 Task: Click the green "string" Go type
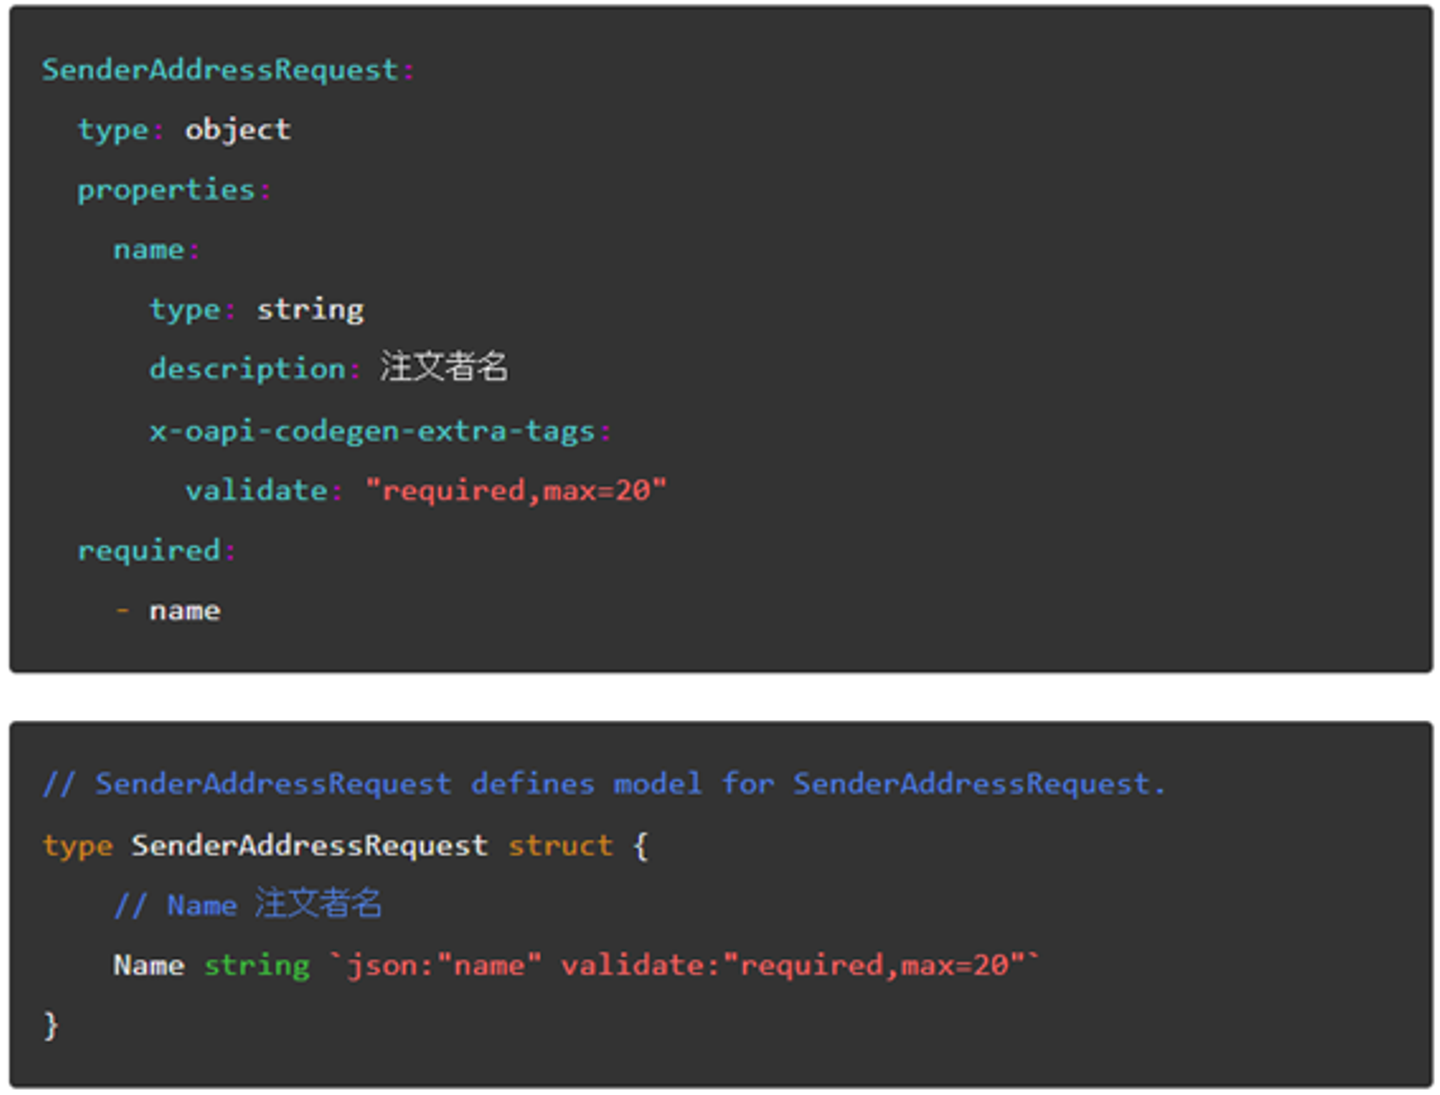pos(257,965)
